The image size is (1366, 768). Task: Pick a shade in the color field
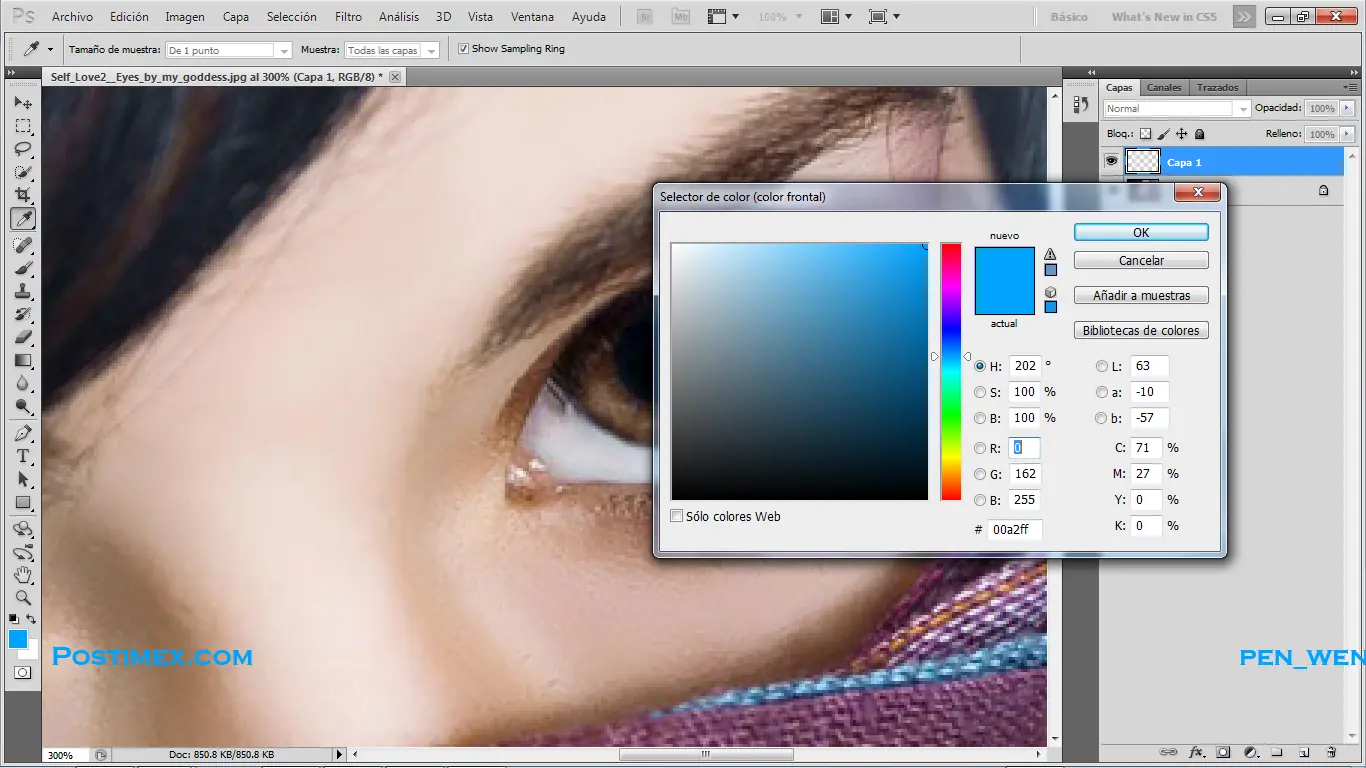coord(800,371)
